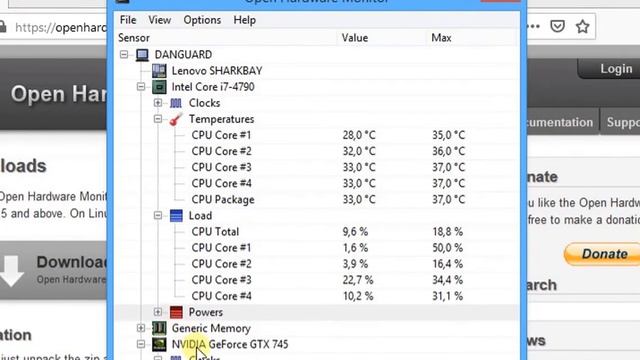Viewport: 640px width, 360px height.
Task: Open the page actions ellipsis menu
Action: coord(534,27)
